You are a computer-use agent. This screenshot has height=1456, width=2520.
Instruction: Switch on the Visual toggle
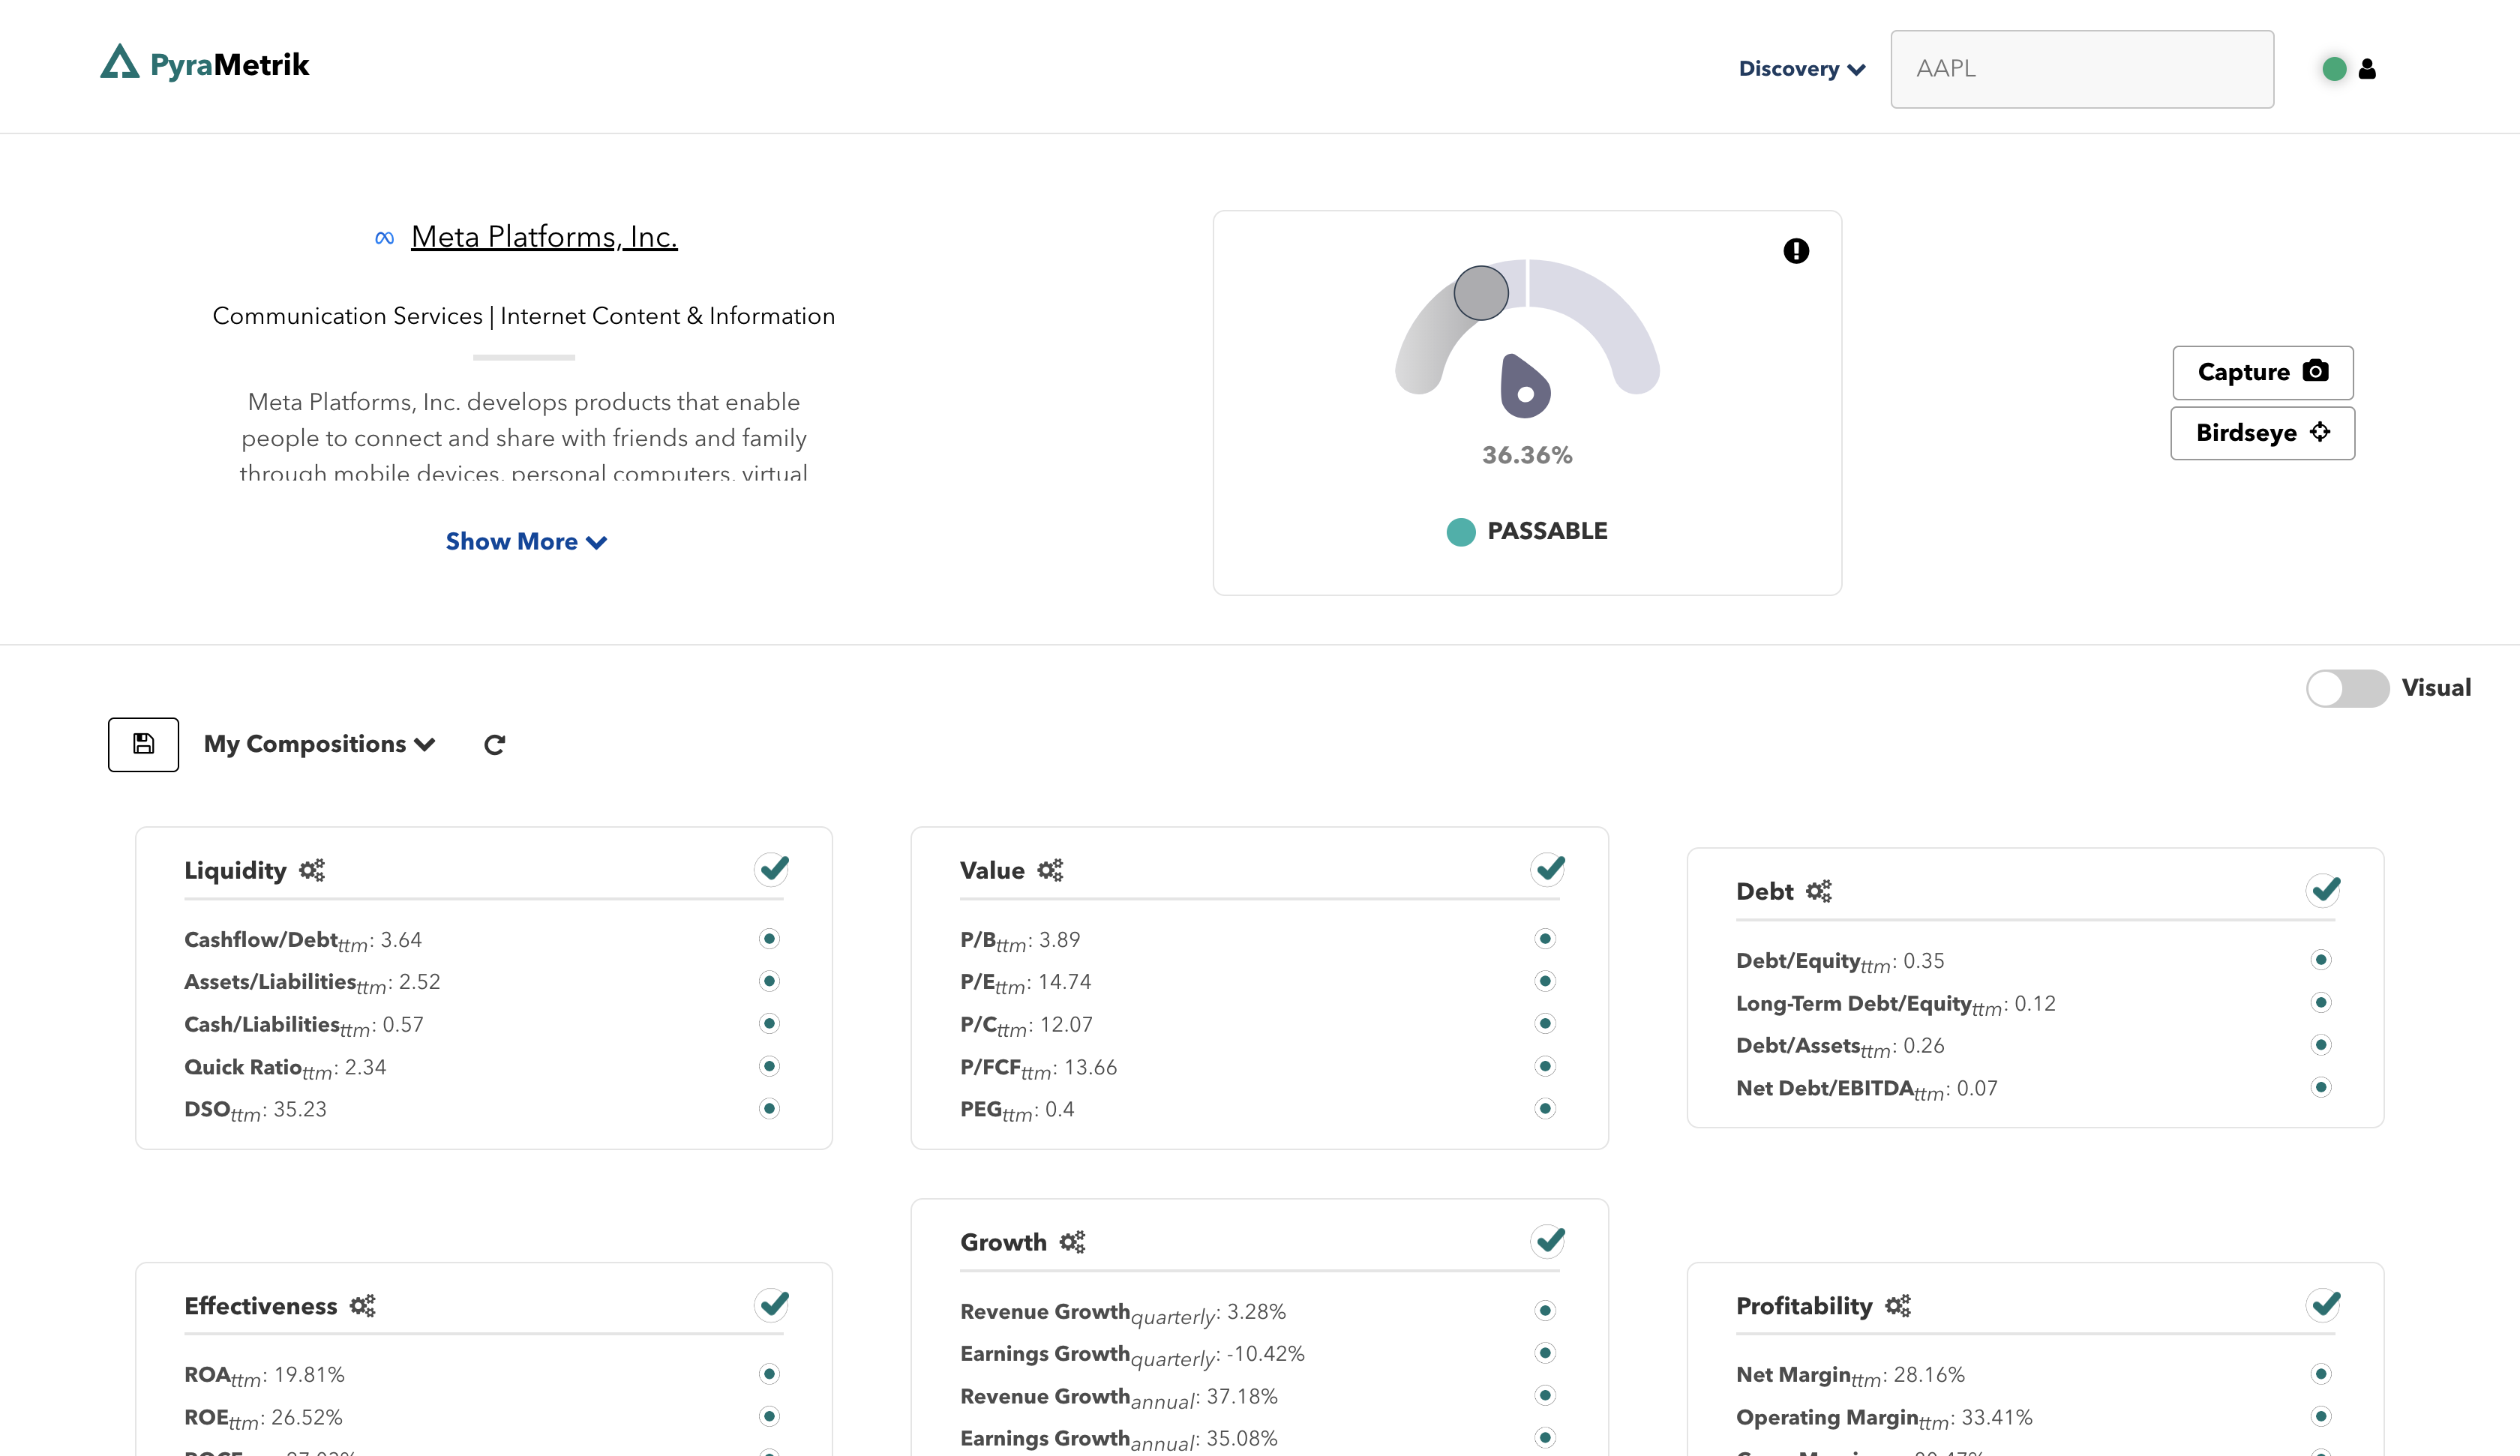tap(2347, 688)
